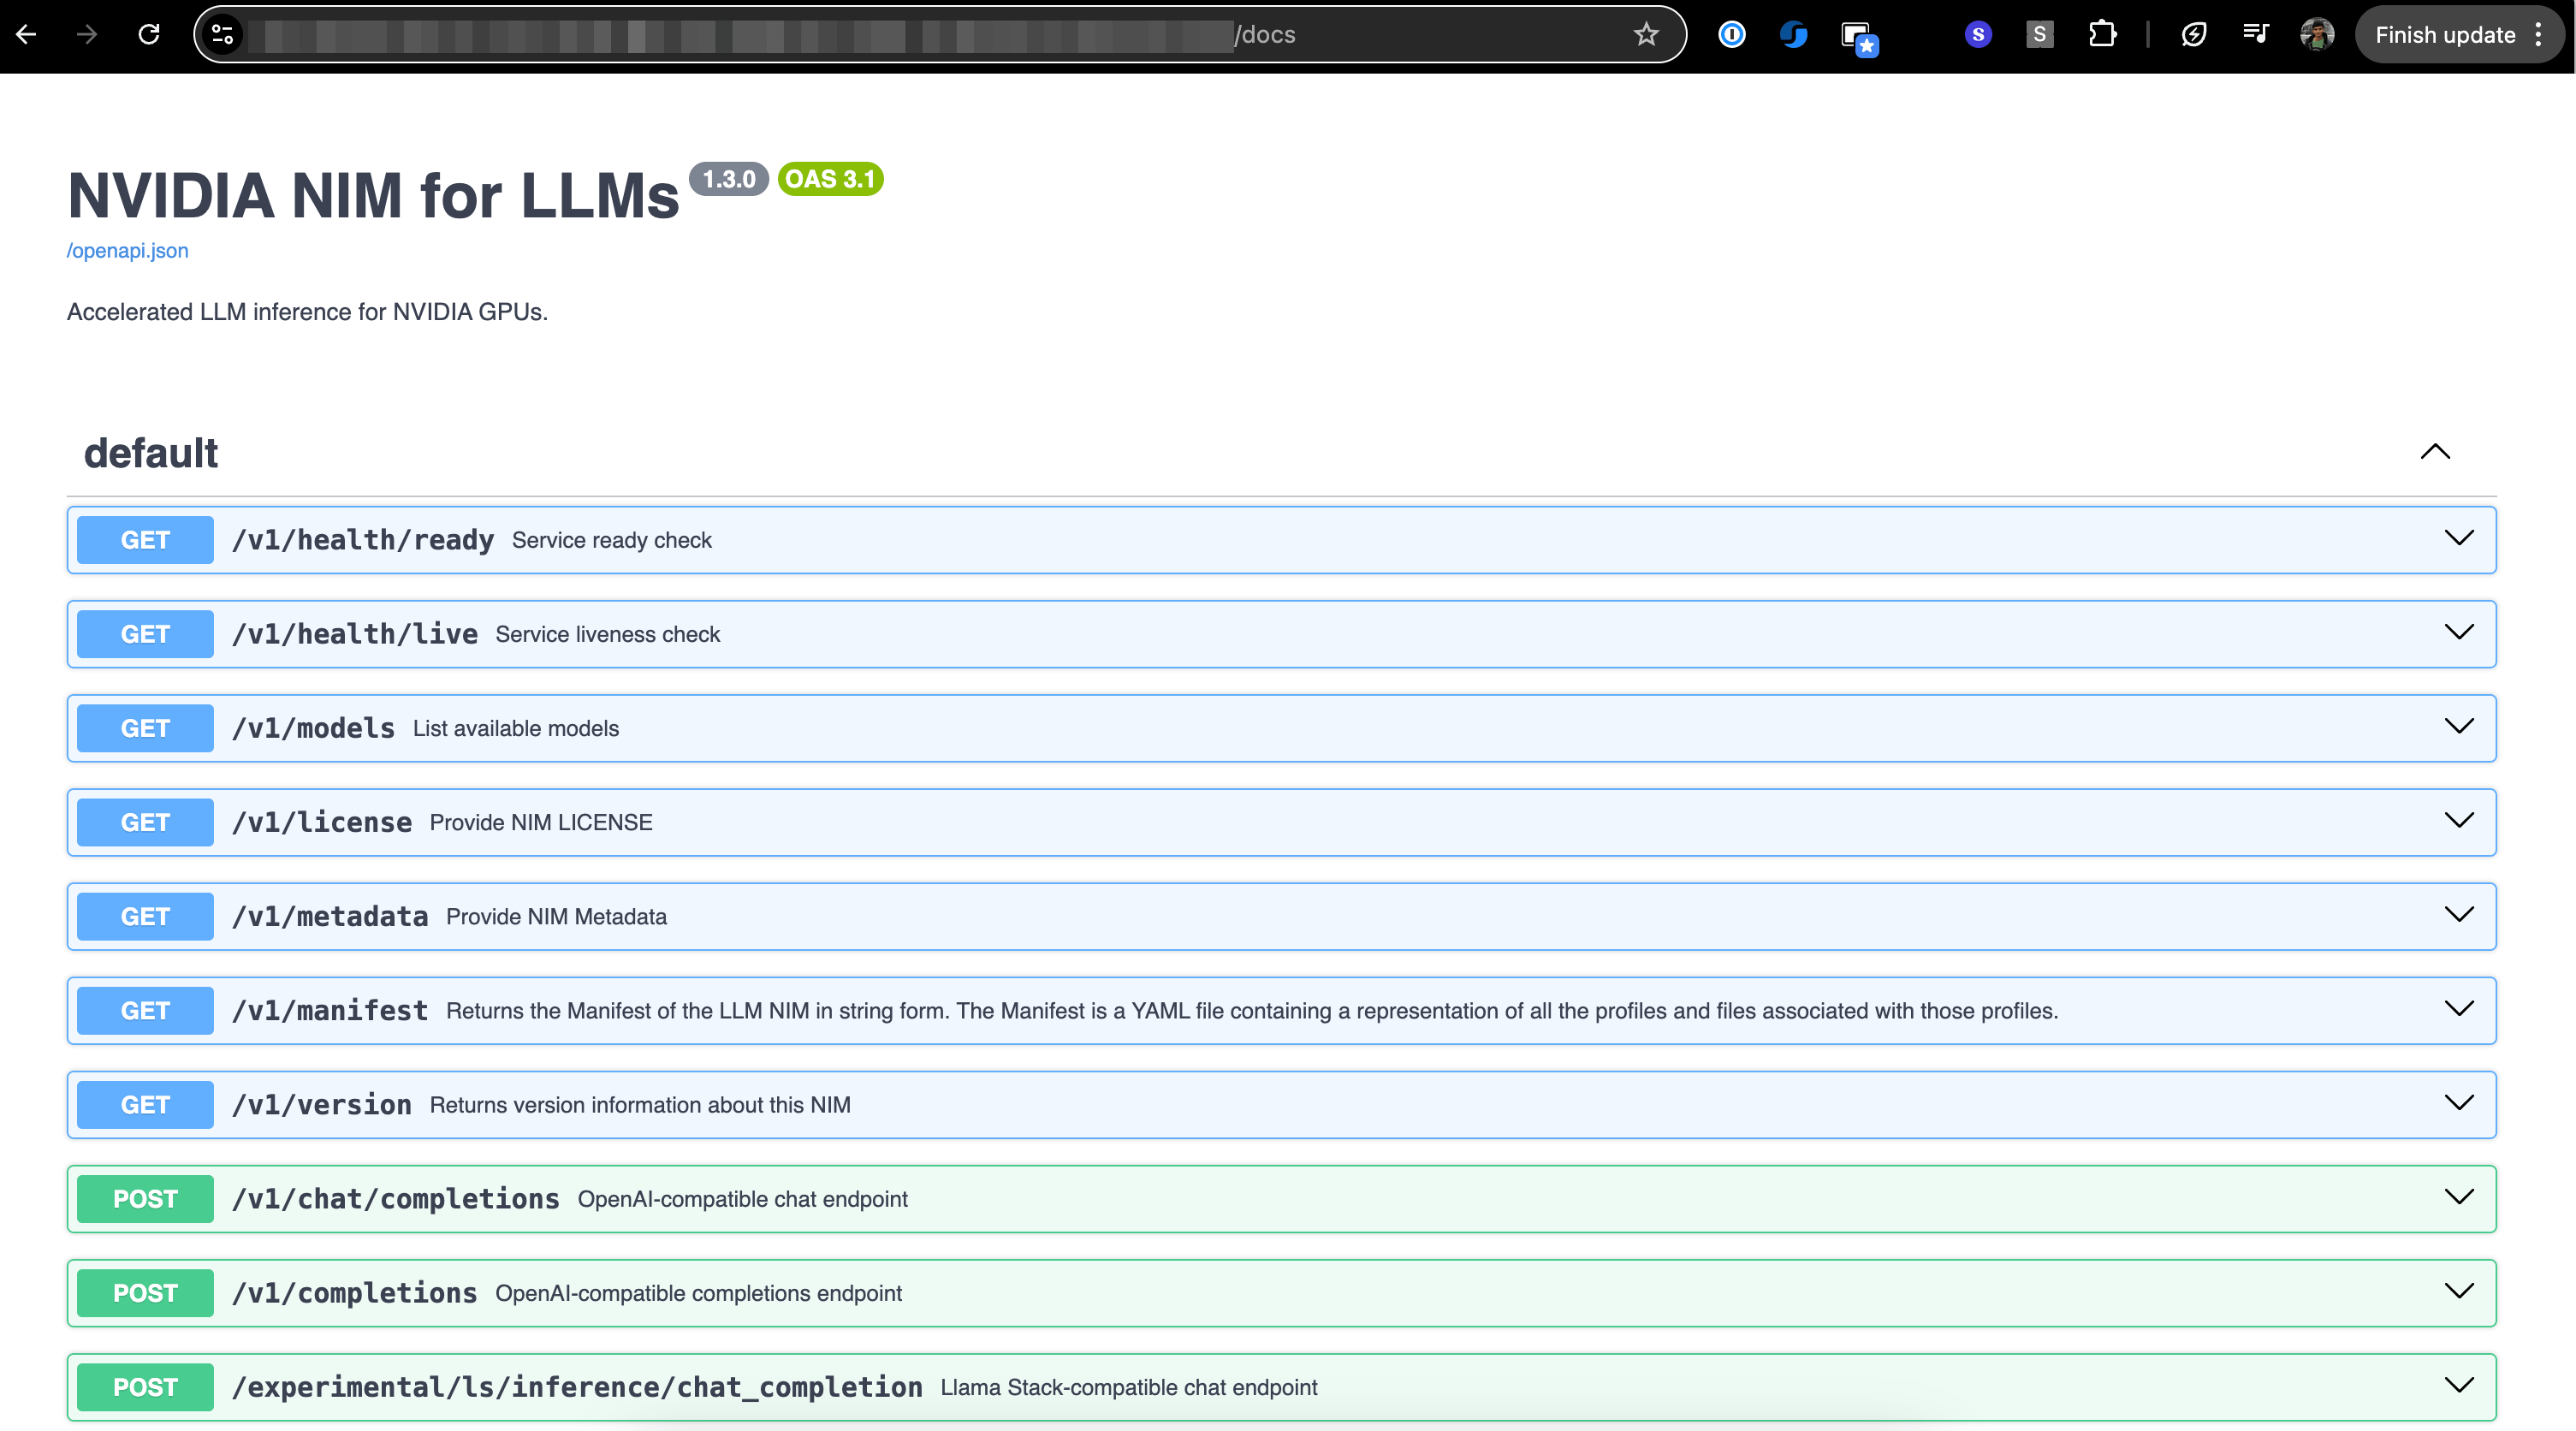
Task: Open the Extensions puzzle icon
Action: (2102, 35)
